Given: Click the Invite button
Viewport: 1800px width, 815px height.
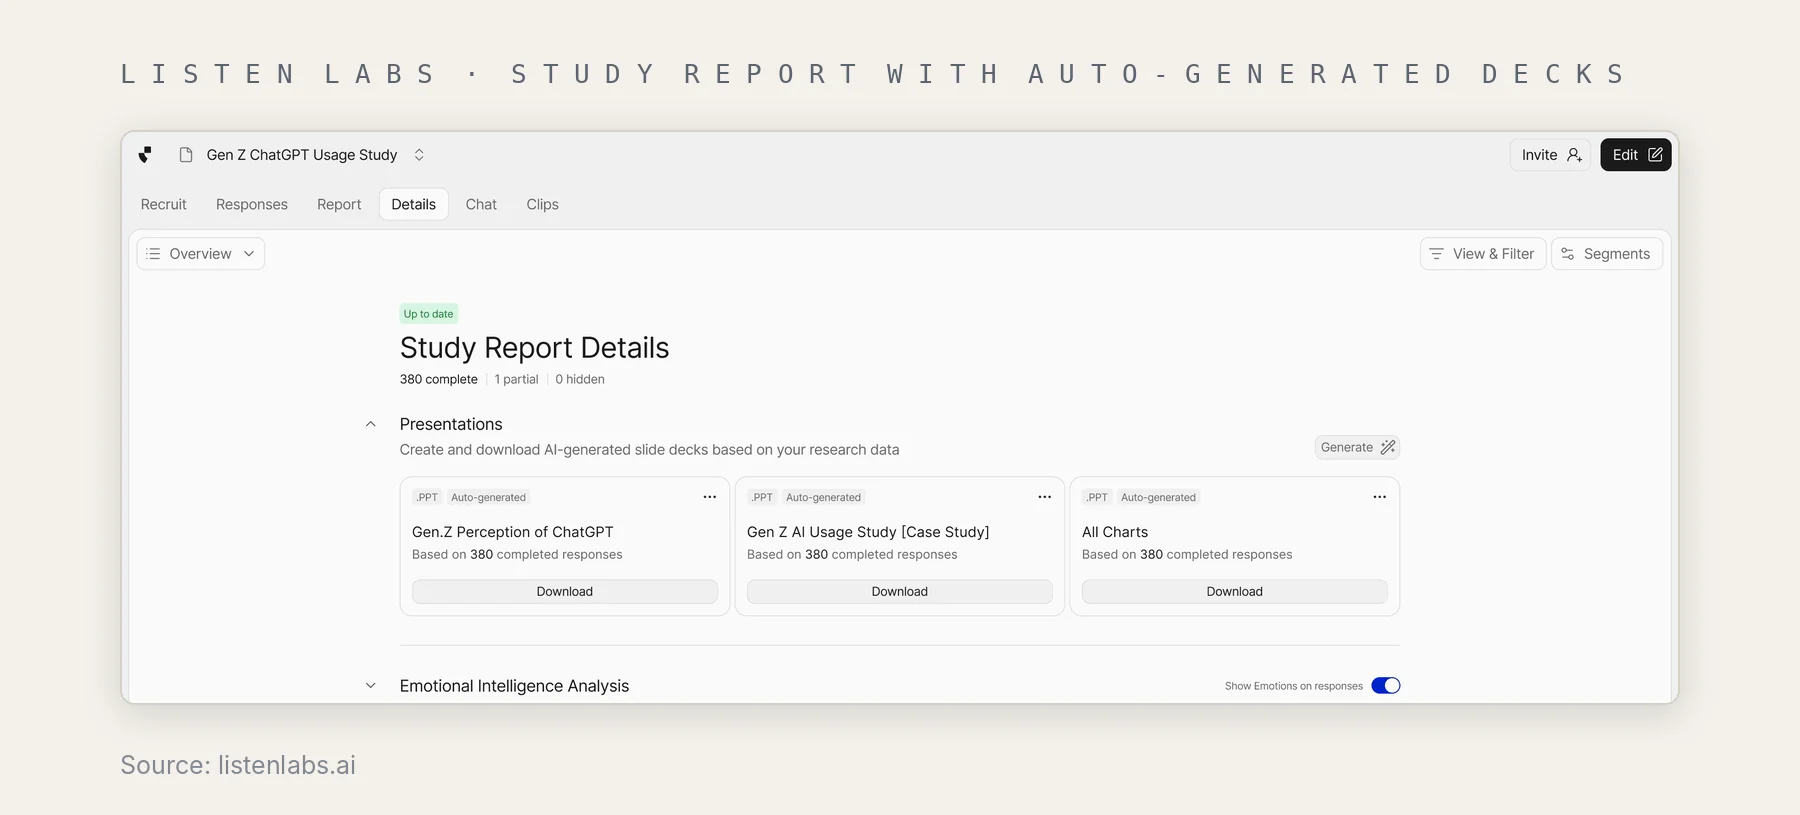Looking at the screenshot, I should pyautogui.click(x=1550, y=155).
